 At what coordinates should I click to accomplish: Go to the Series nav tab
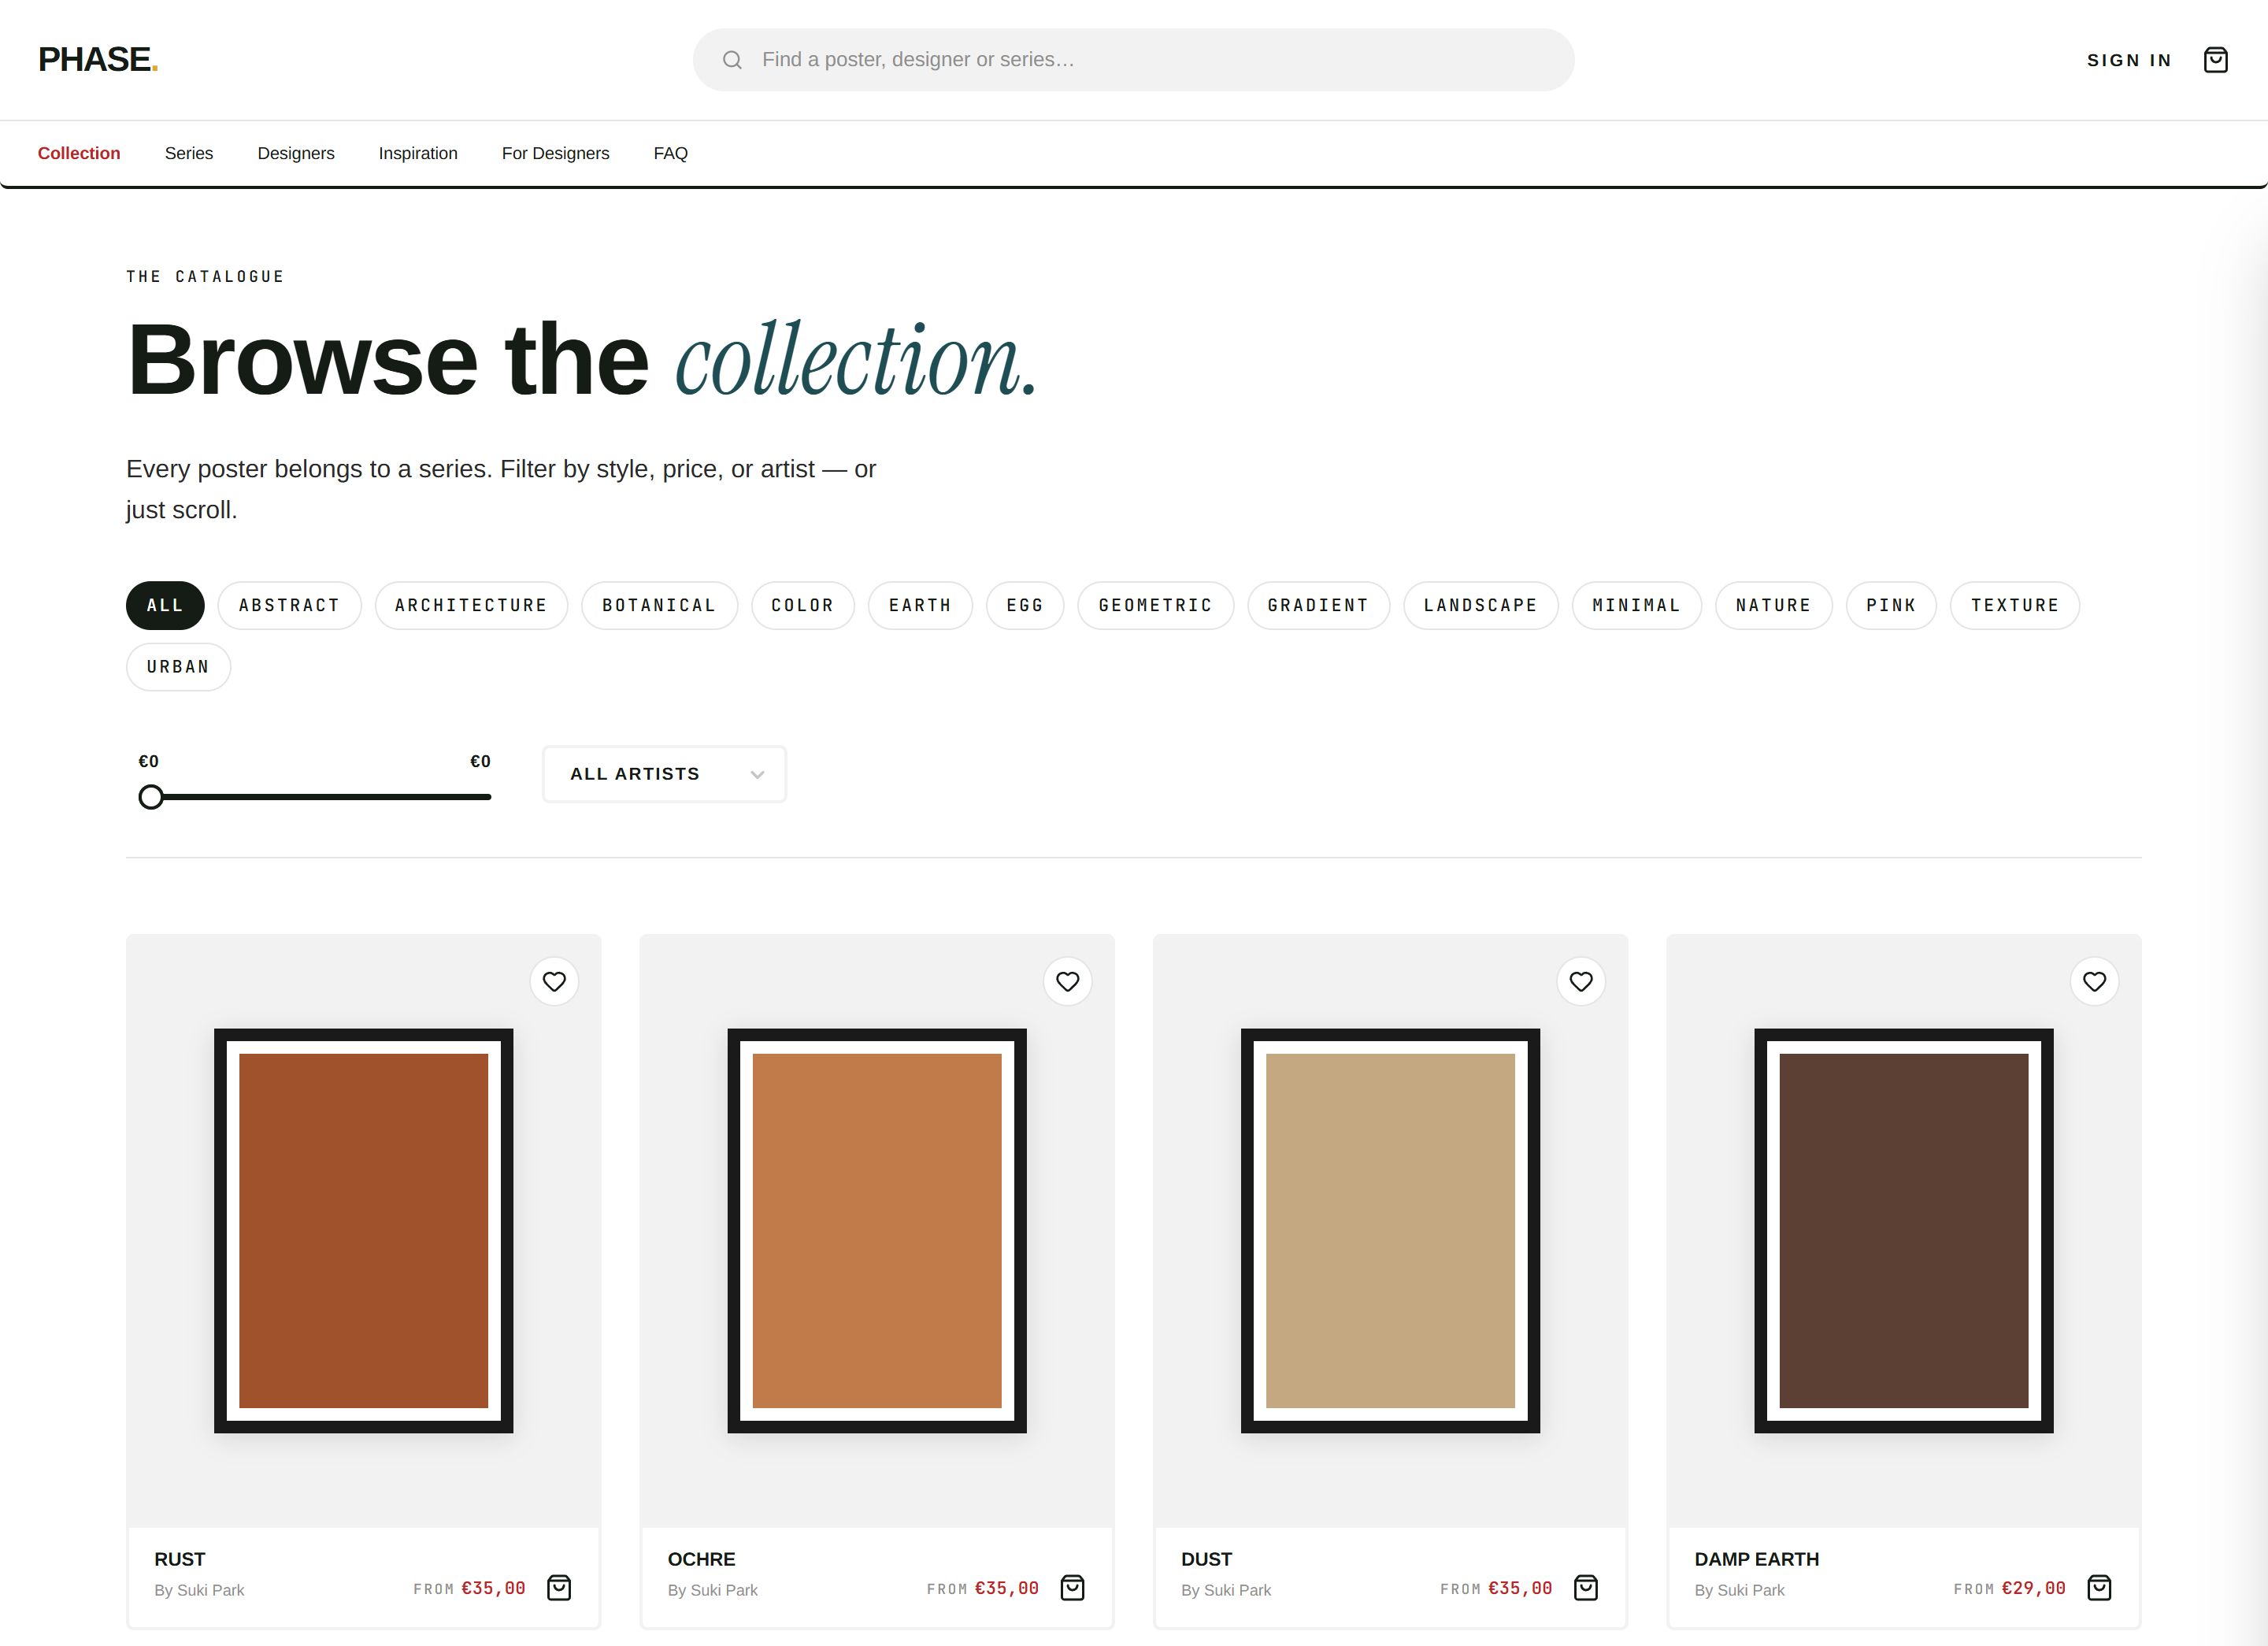[189, 153]
